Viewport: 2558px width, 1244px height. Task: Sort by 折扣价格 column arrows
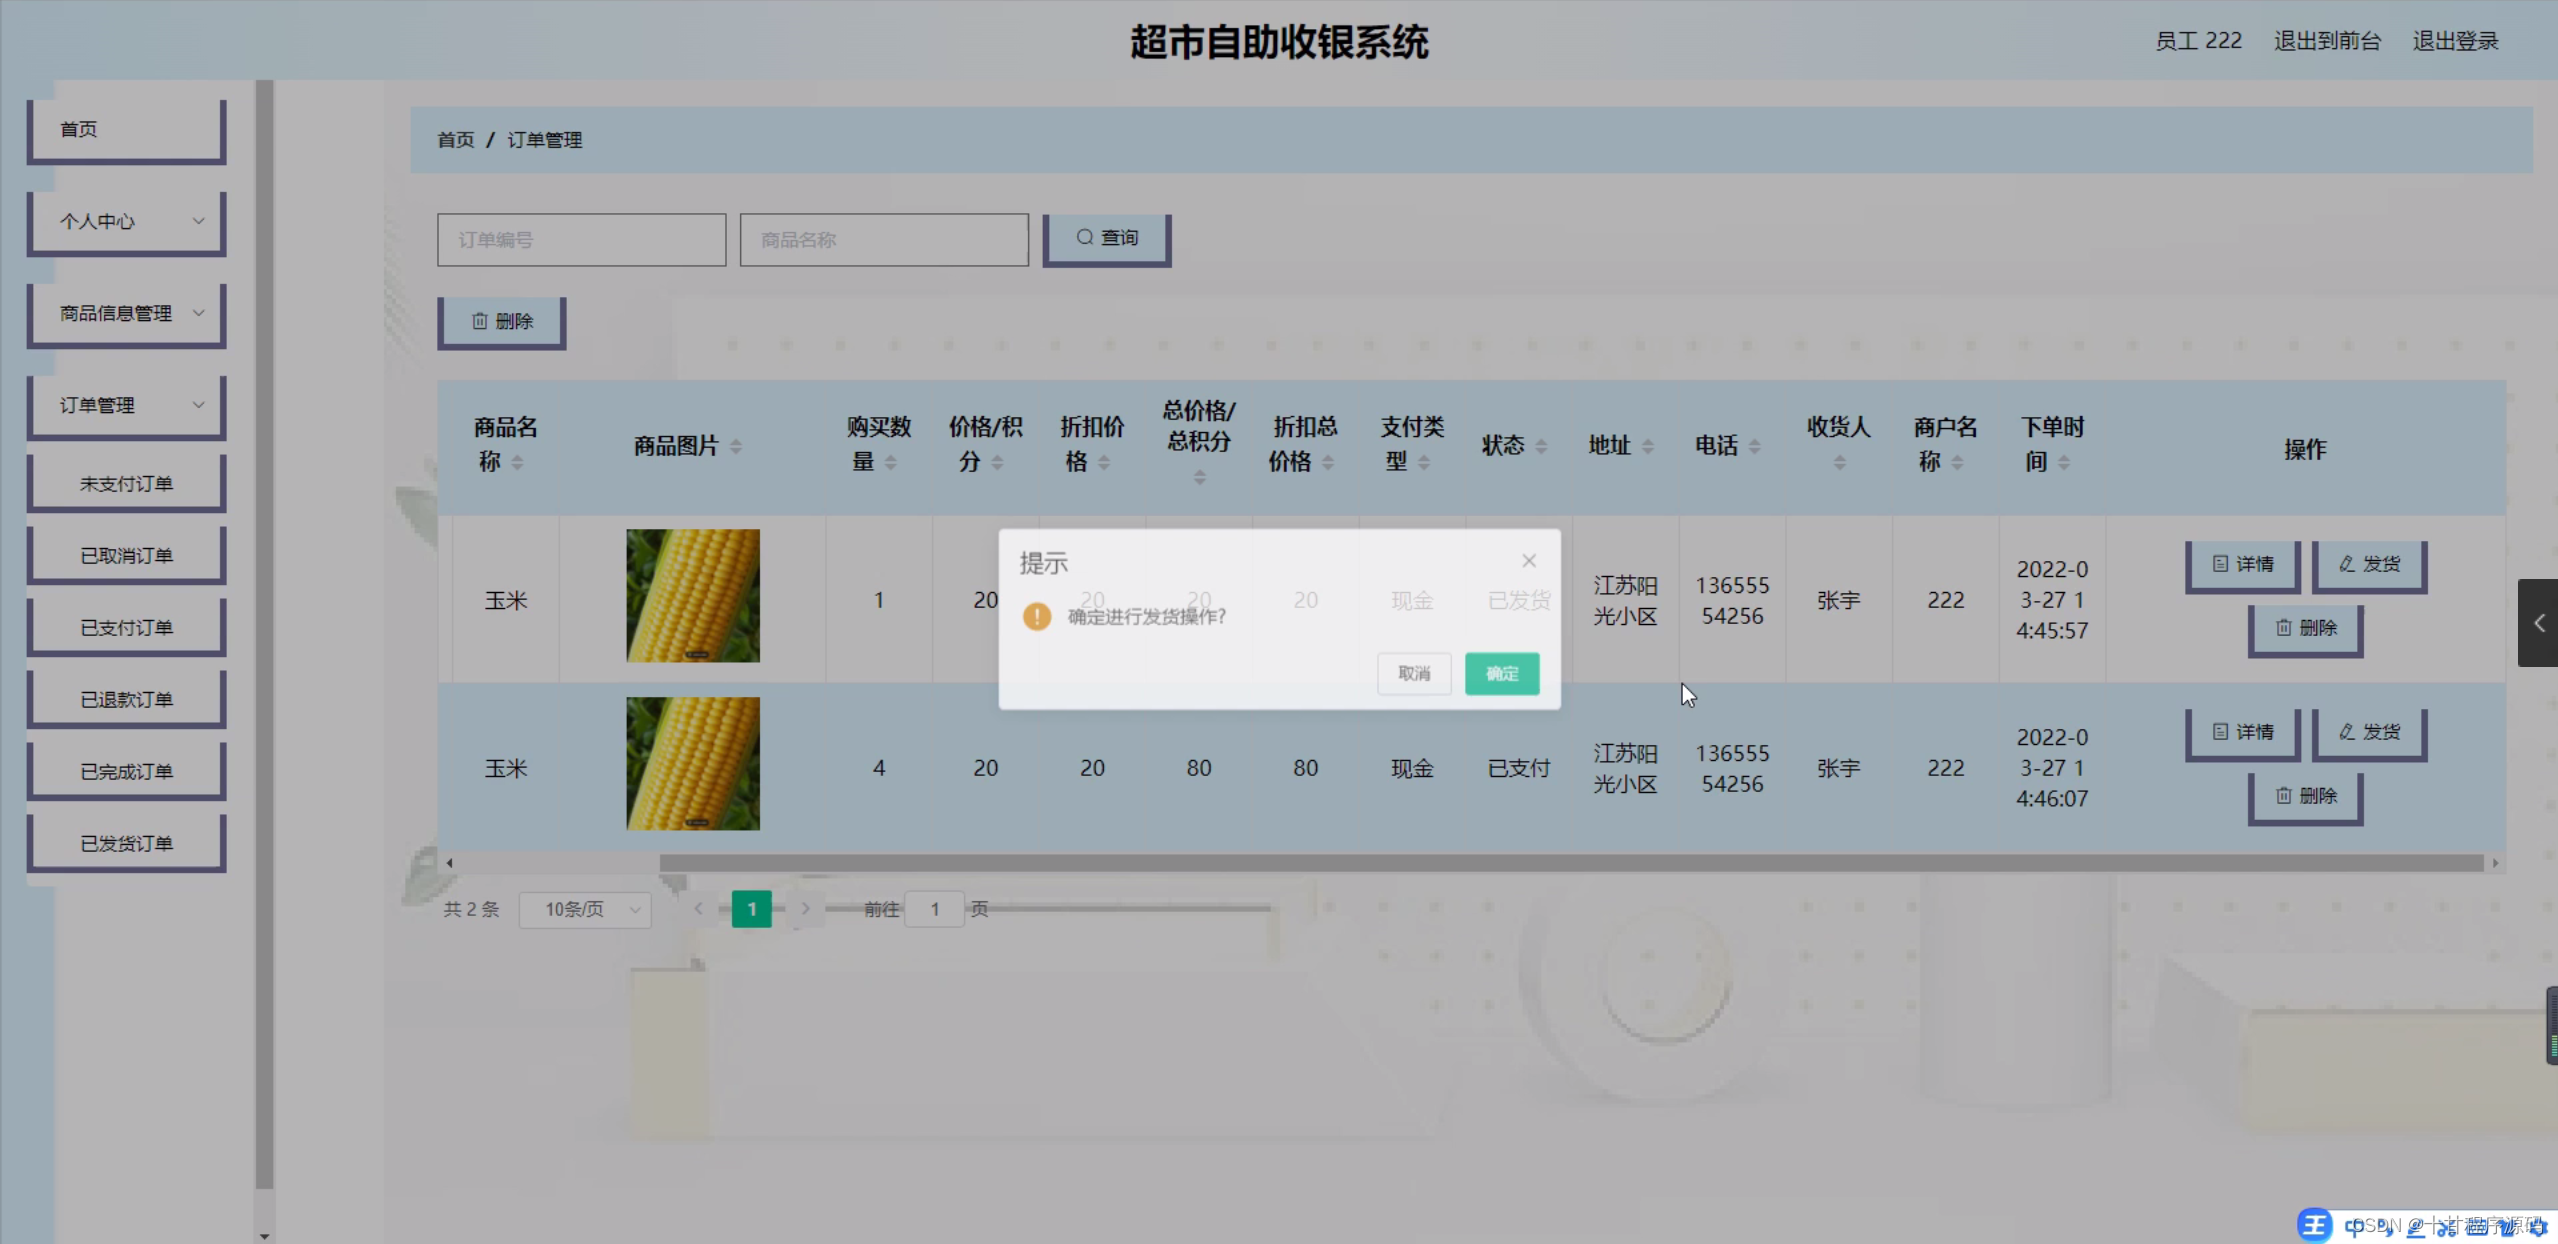(x=1104, y=462)
